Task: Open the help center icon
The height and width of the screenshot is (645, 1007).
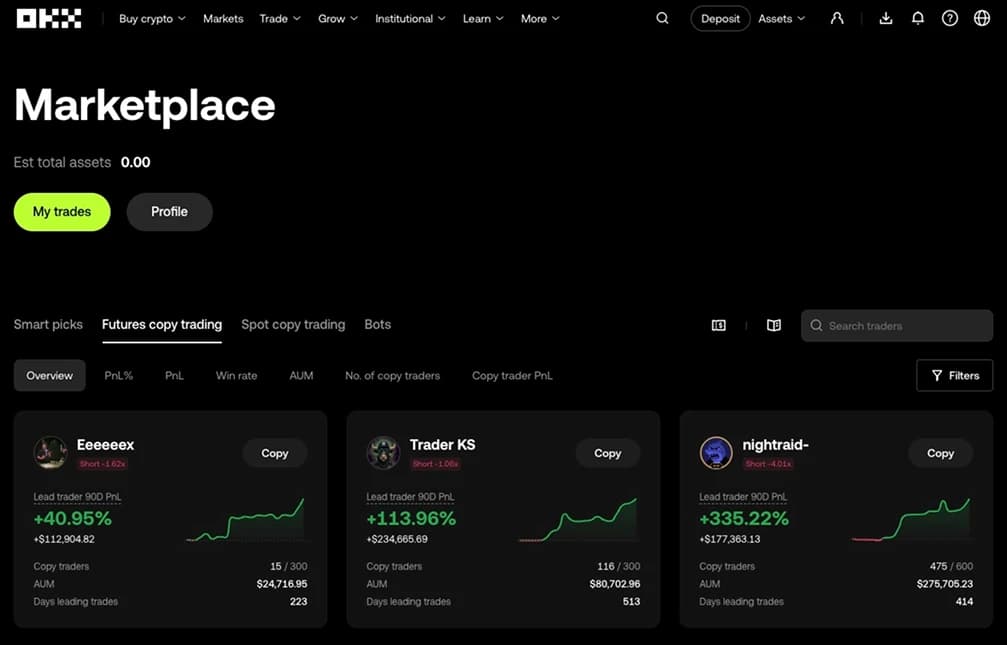Action: click(x=950, y=18)
